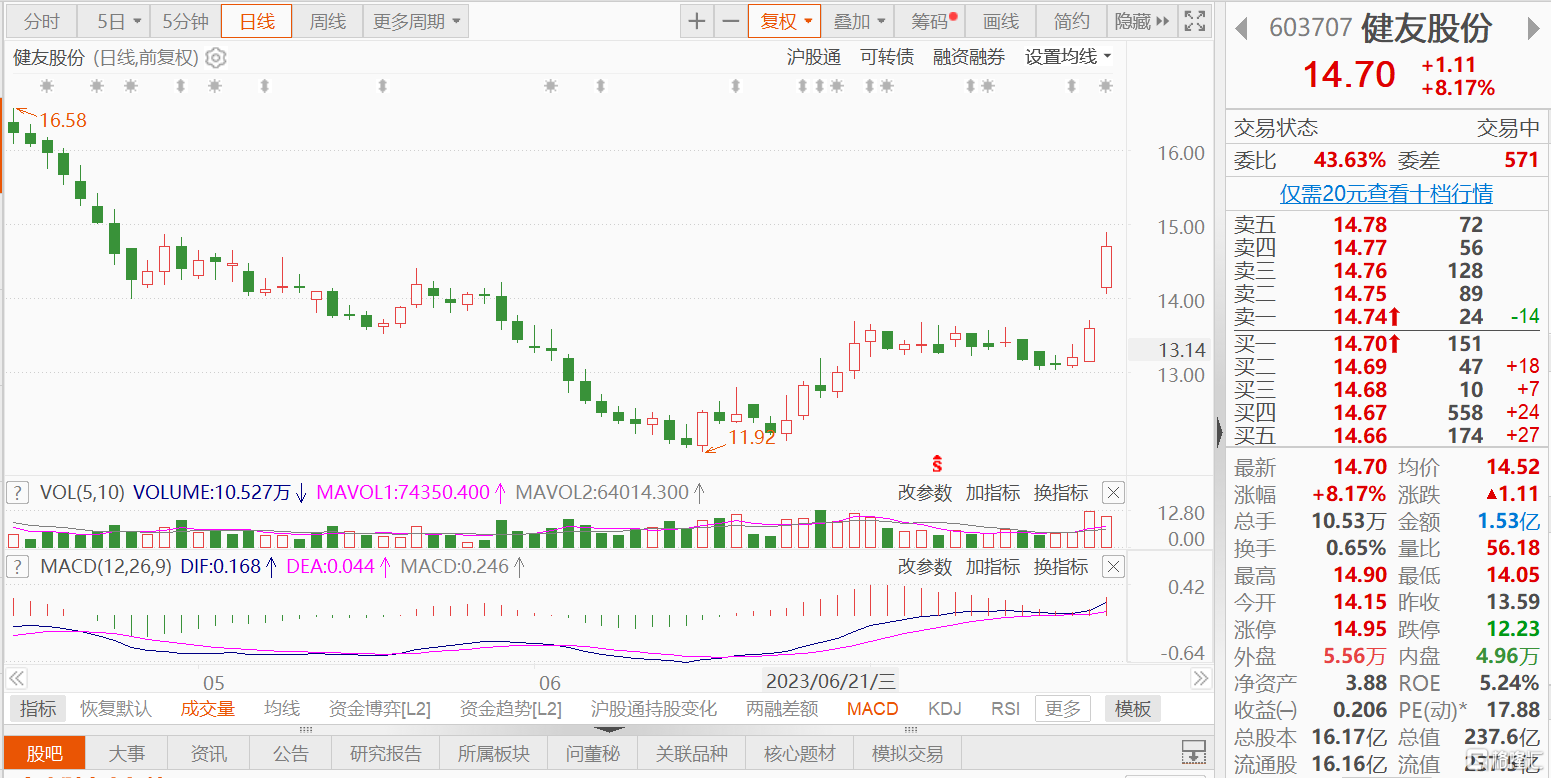Screen dimensions: 1551x778
Task: Open help question mark for VOL indicator
Action: 18,492
